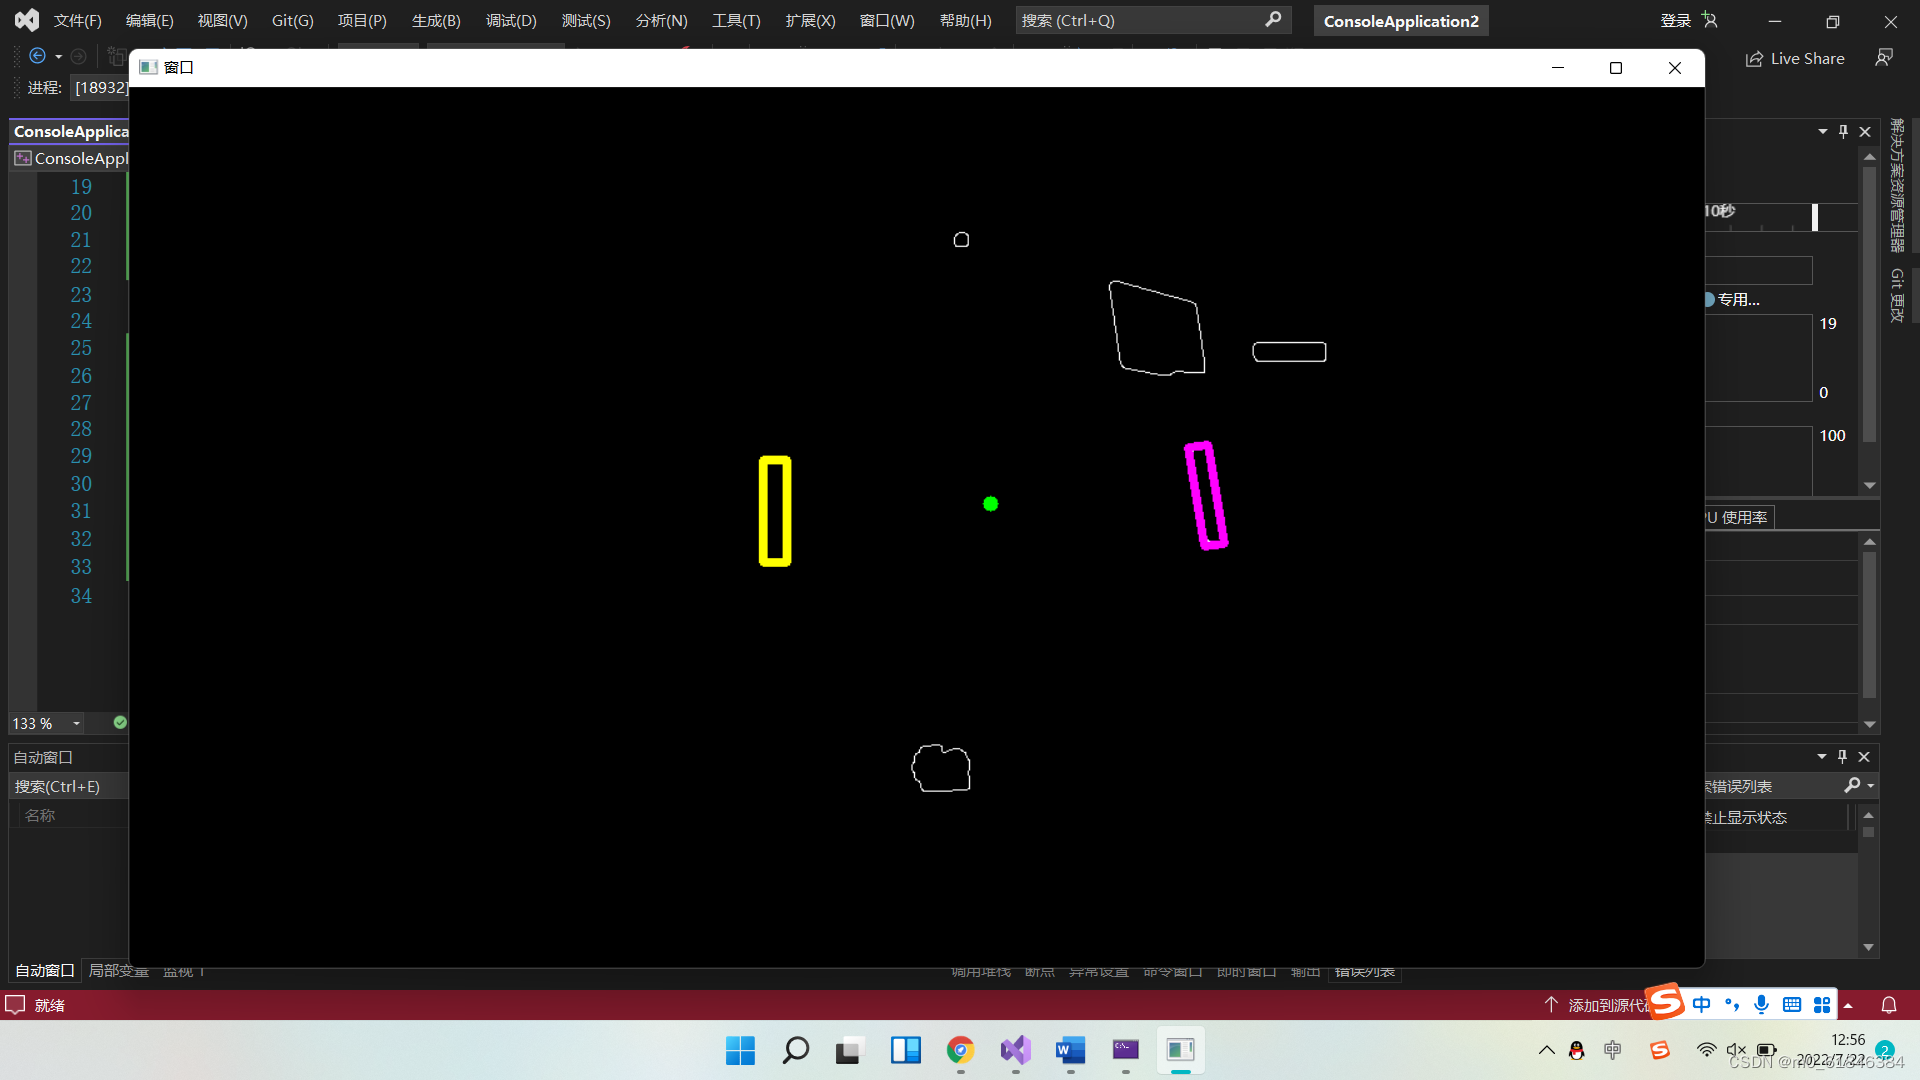Click the Sogou microphone voice input icon

pos(1762,1004)
